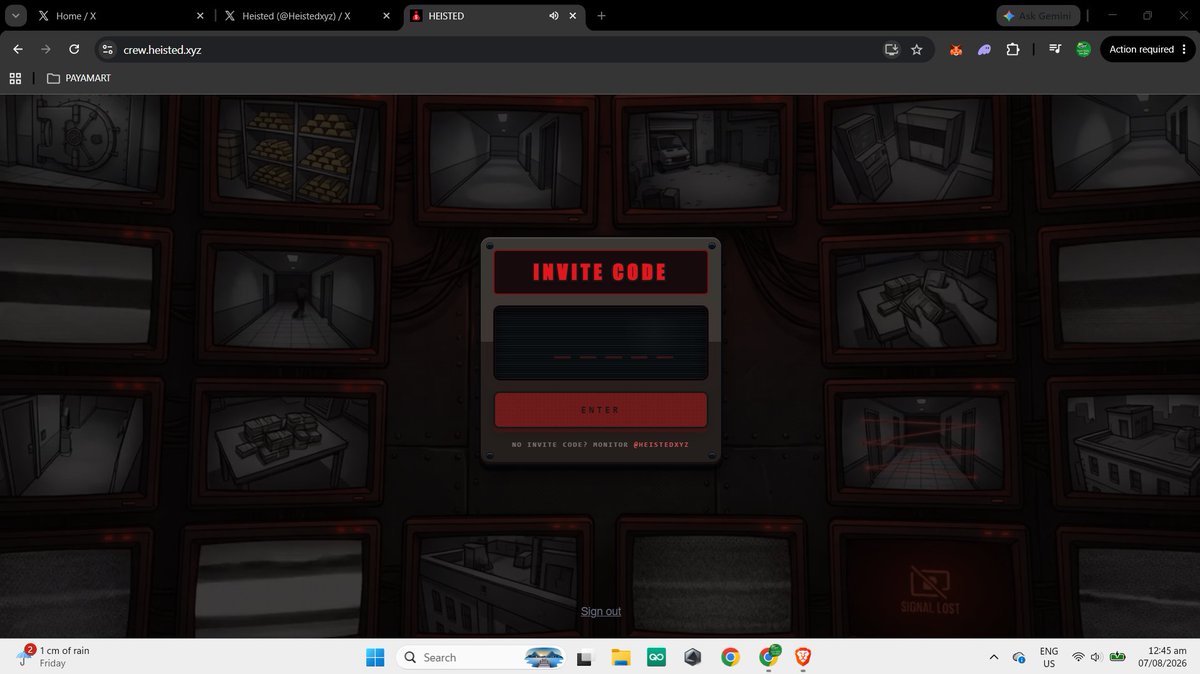
Task: Click the red ENTER button
Action: pos(601,410)
